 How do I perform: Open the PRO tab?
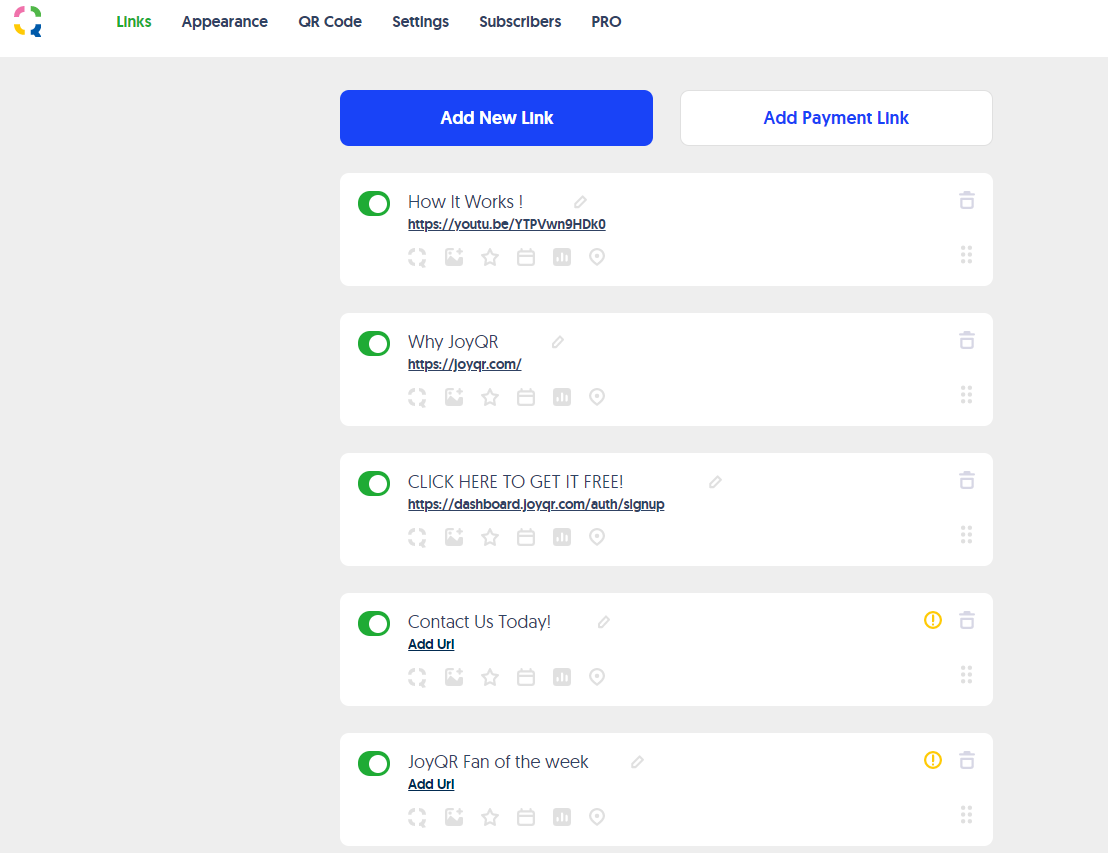click(x=606, y=22)
